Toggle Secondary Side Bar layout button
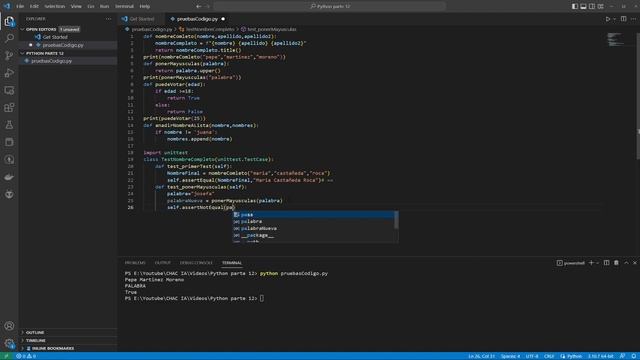 pyautogui.click(x=592, y=7)
